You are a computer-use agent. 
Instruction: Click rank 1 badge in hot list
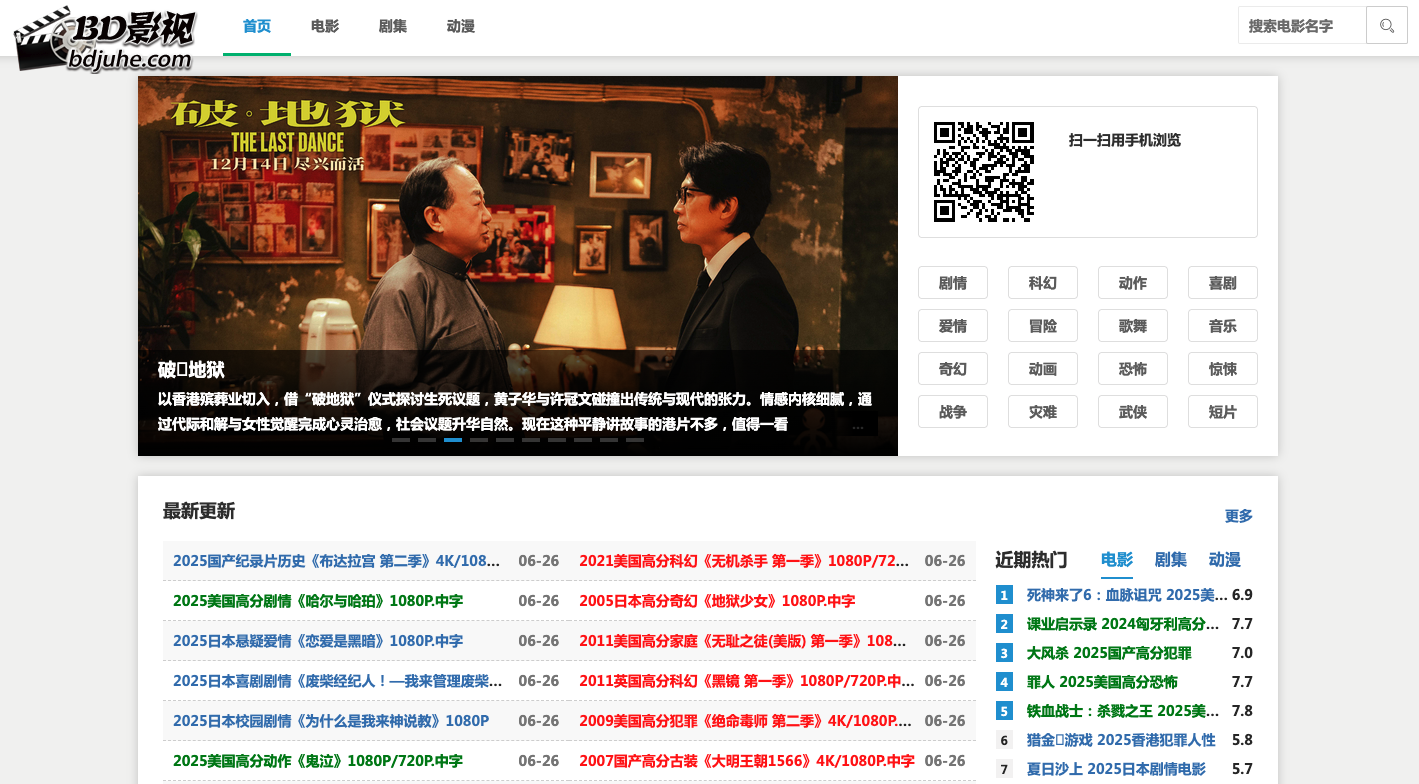click(1004, 595)
